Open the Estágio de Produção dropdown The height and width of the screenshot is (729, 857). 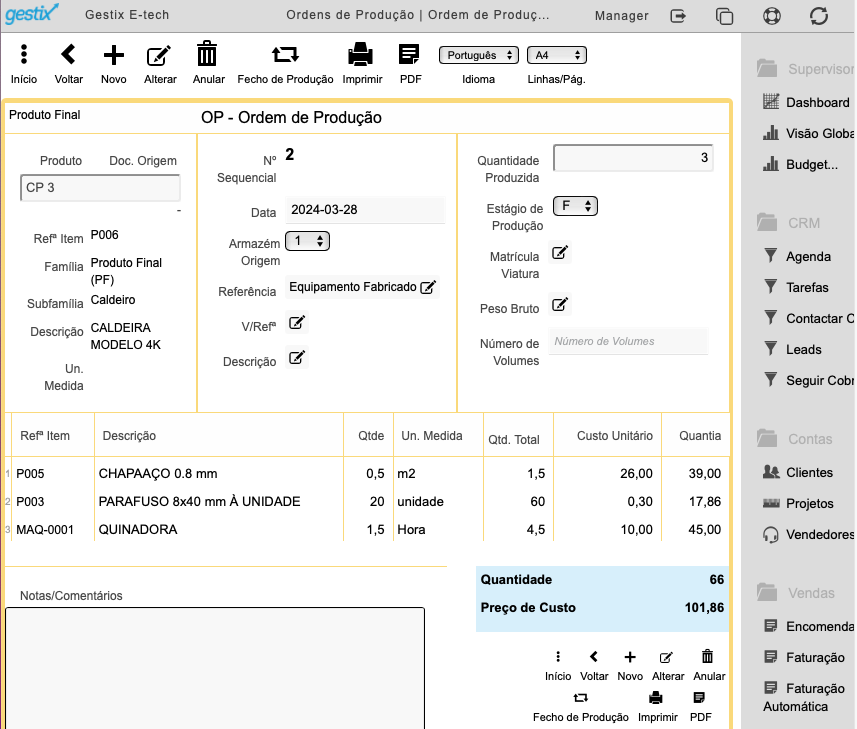(x=575, y=206)
